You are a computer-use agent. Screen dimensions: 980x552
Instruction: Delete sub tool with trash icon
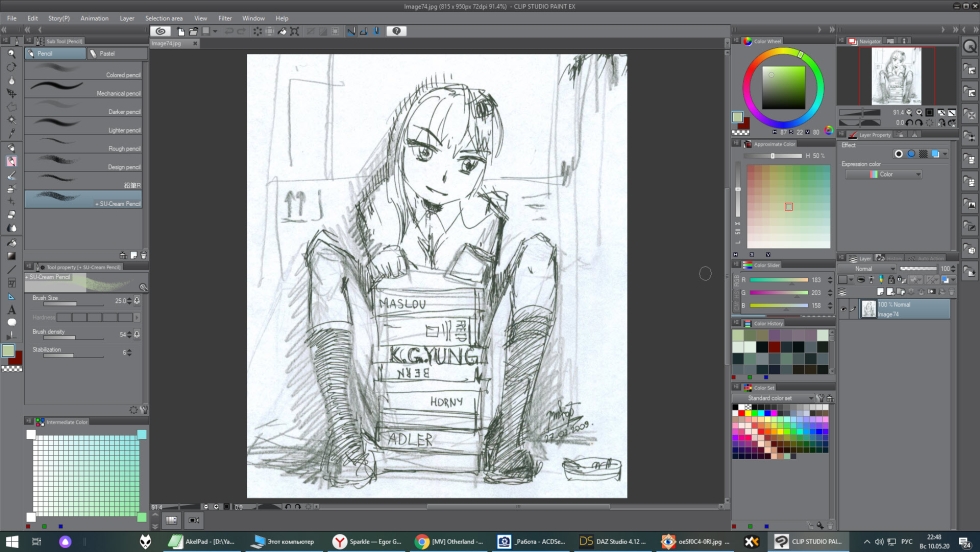(143, 255)
